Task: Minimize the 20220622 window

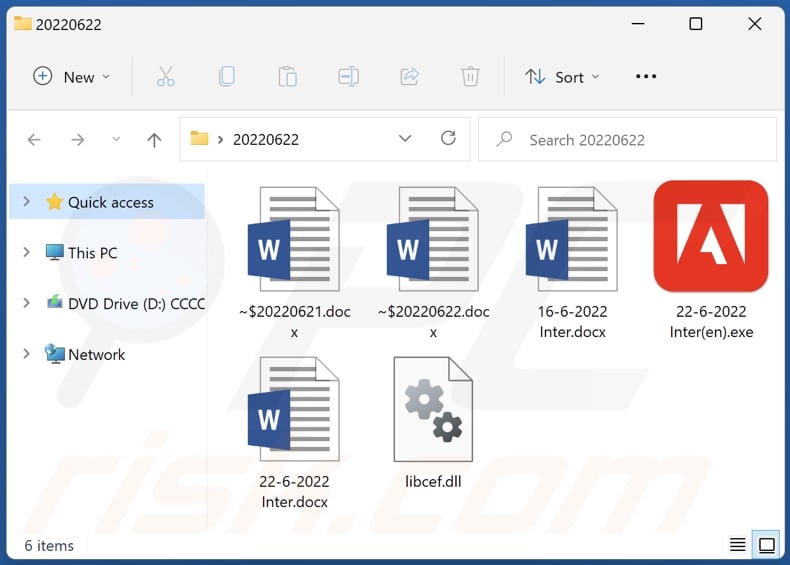Action: coord(638,24)
